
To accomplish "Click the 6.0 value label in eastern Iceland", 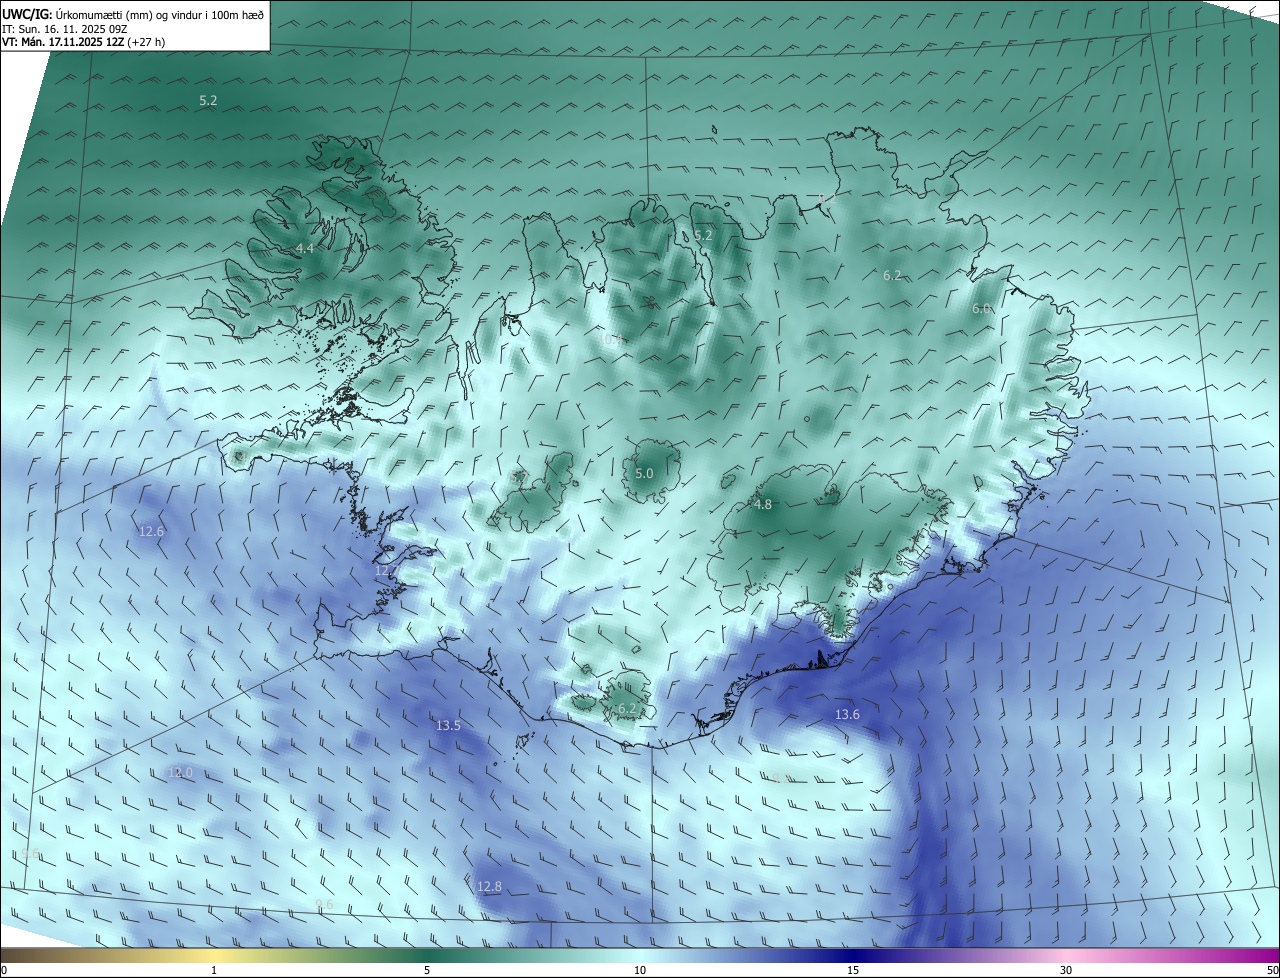I will coord(981,309).
